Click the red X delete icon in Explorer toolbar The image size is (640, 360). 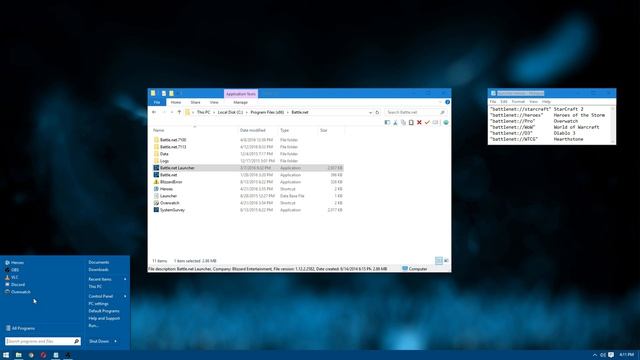419,122
